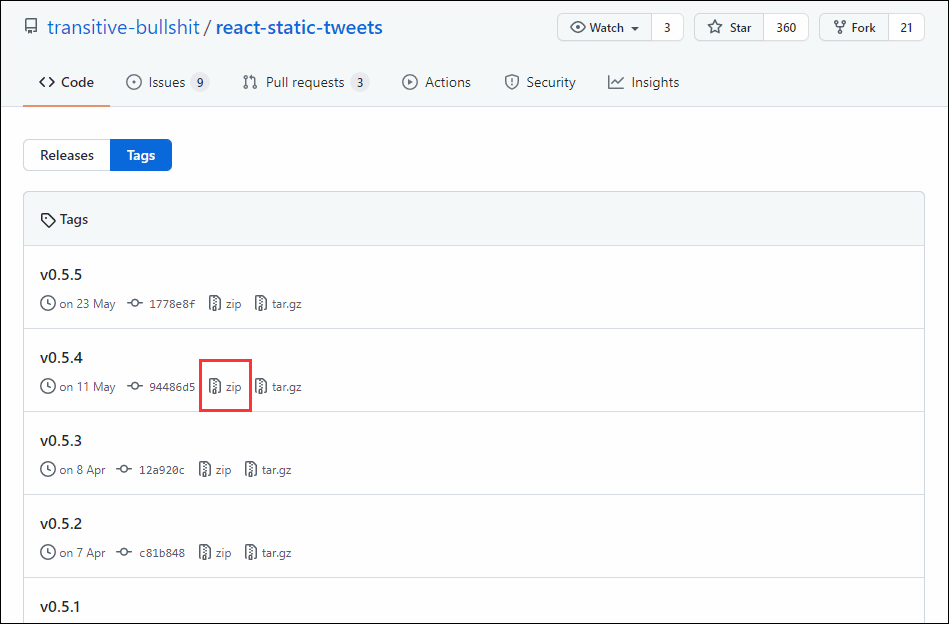Download the zip for v0.5.2
This screenshot has height=624, width=949.
coord(215,553)
